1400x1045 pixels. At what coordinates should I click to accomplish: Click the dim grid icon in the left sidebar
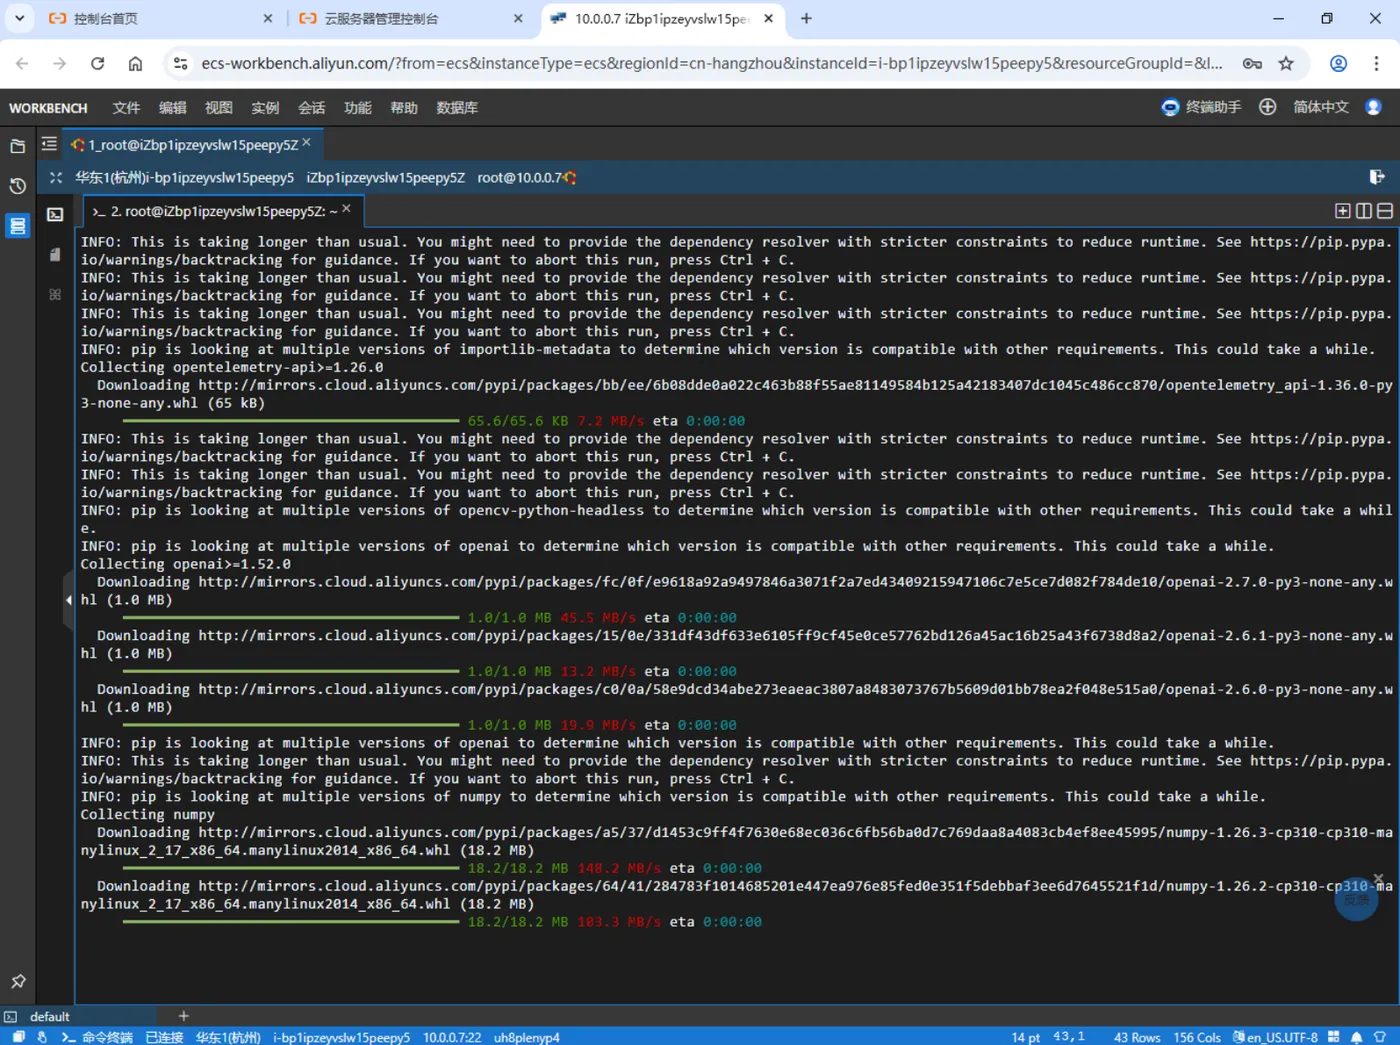[x=55, y=294]
